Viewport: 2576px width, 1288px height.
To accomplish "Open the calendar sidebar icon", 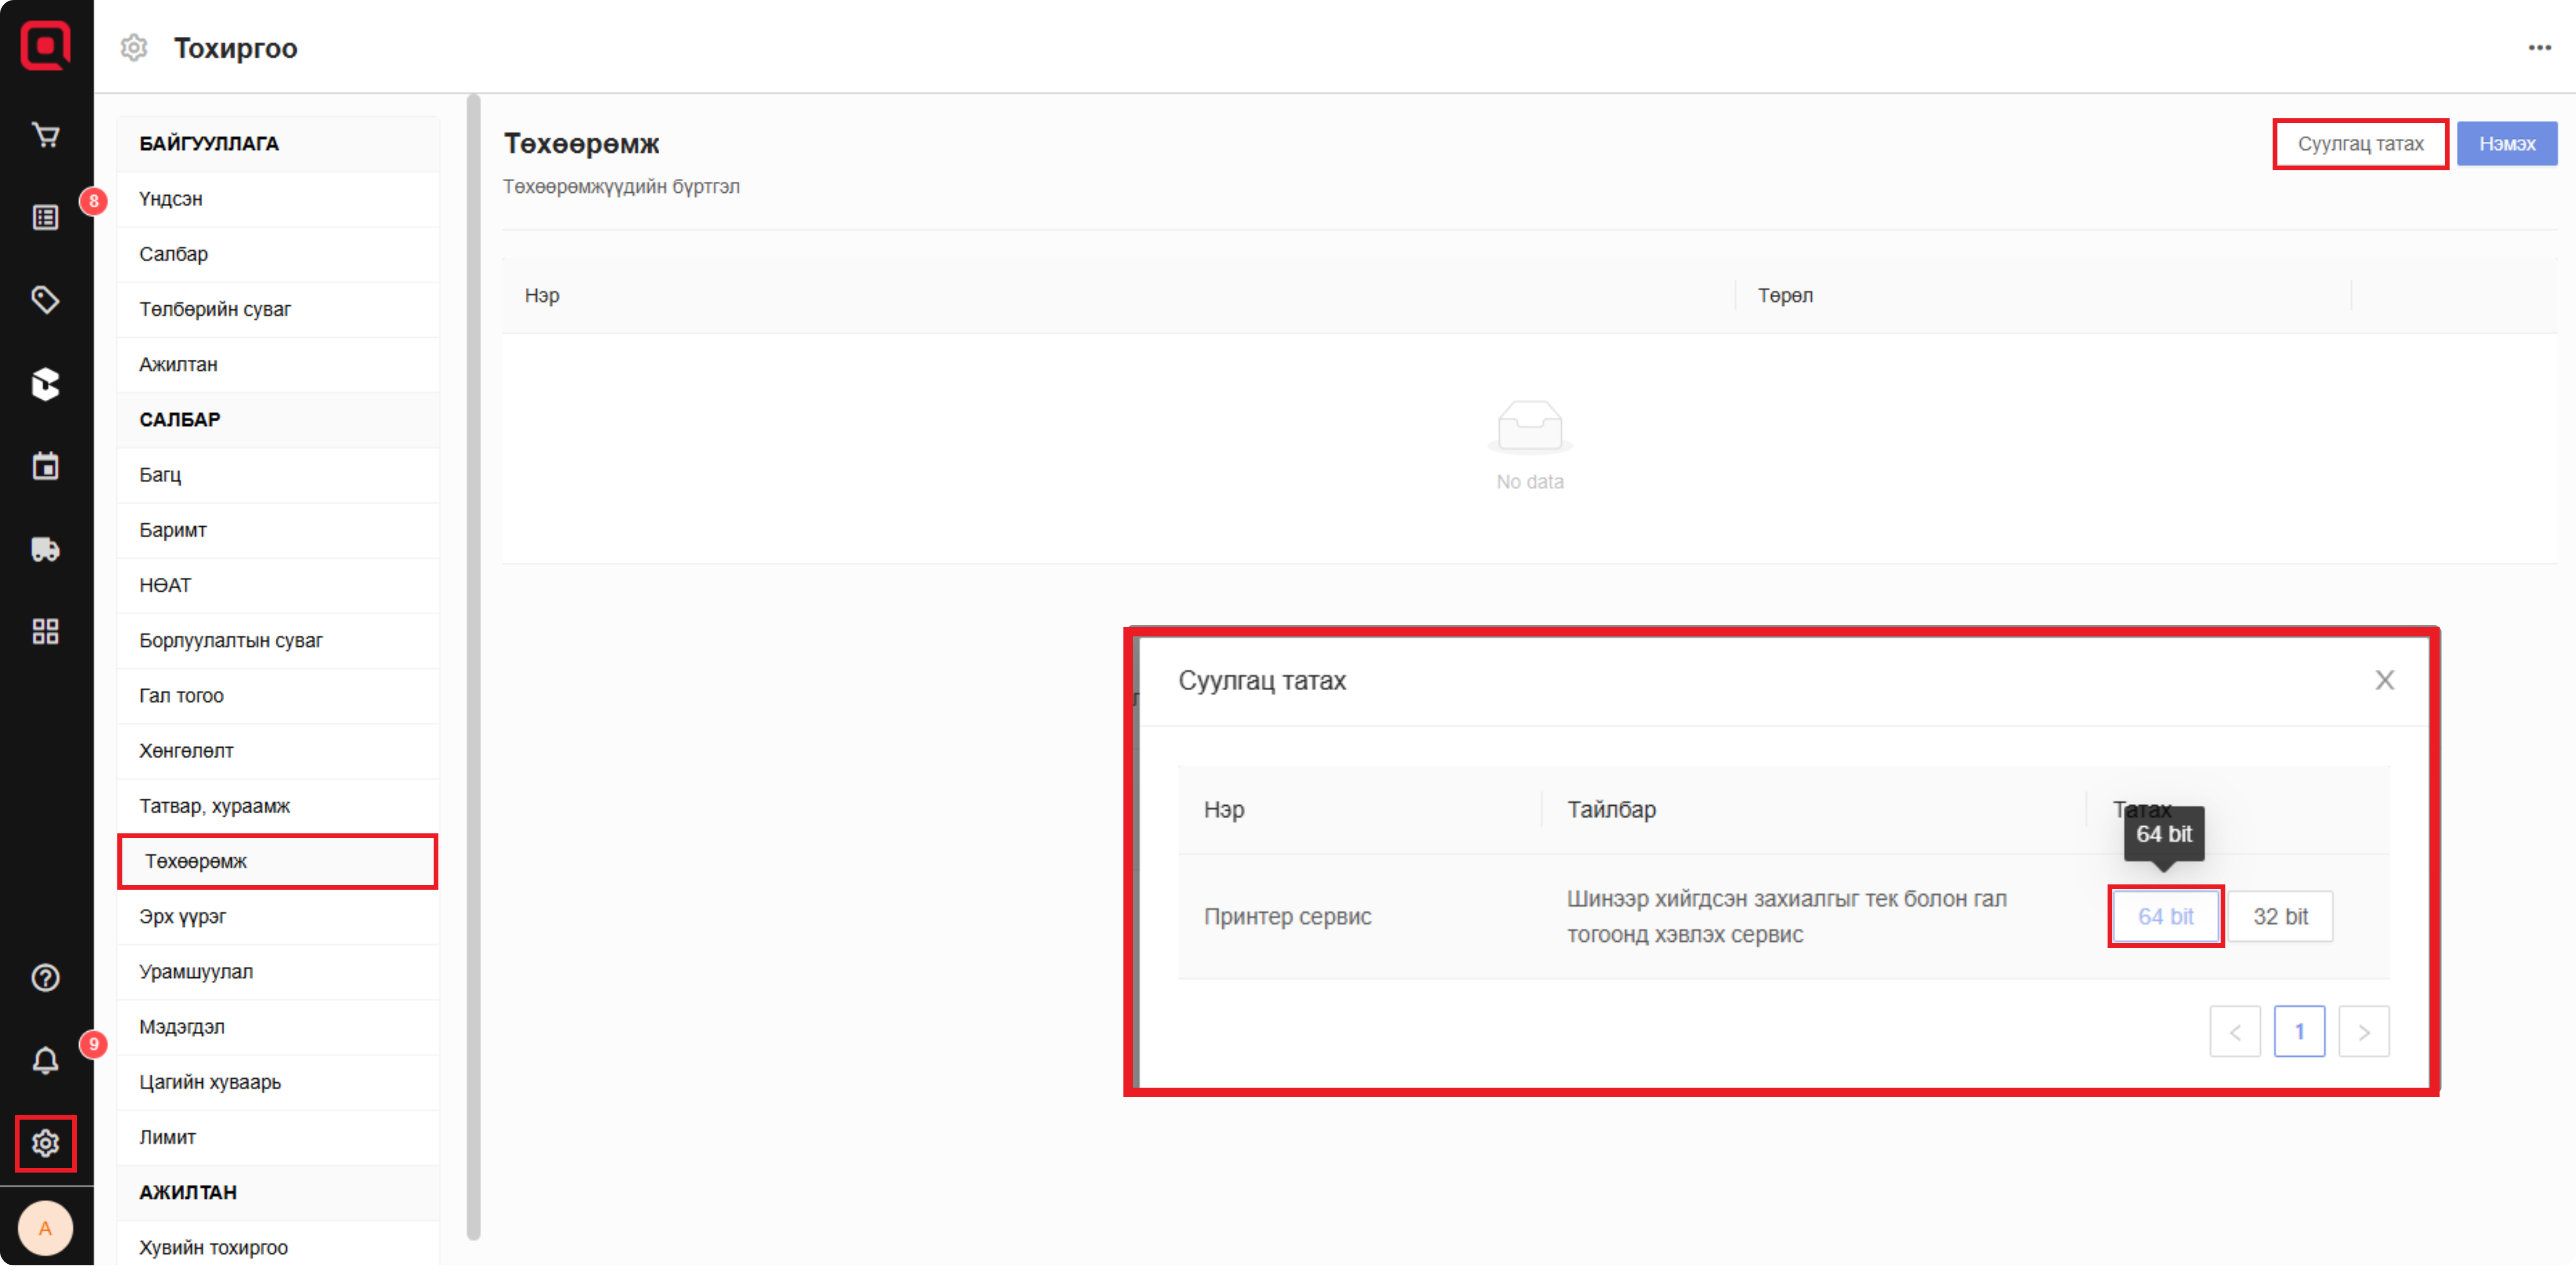I will (45, 466).
